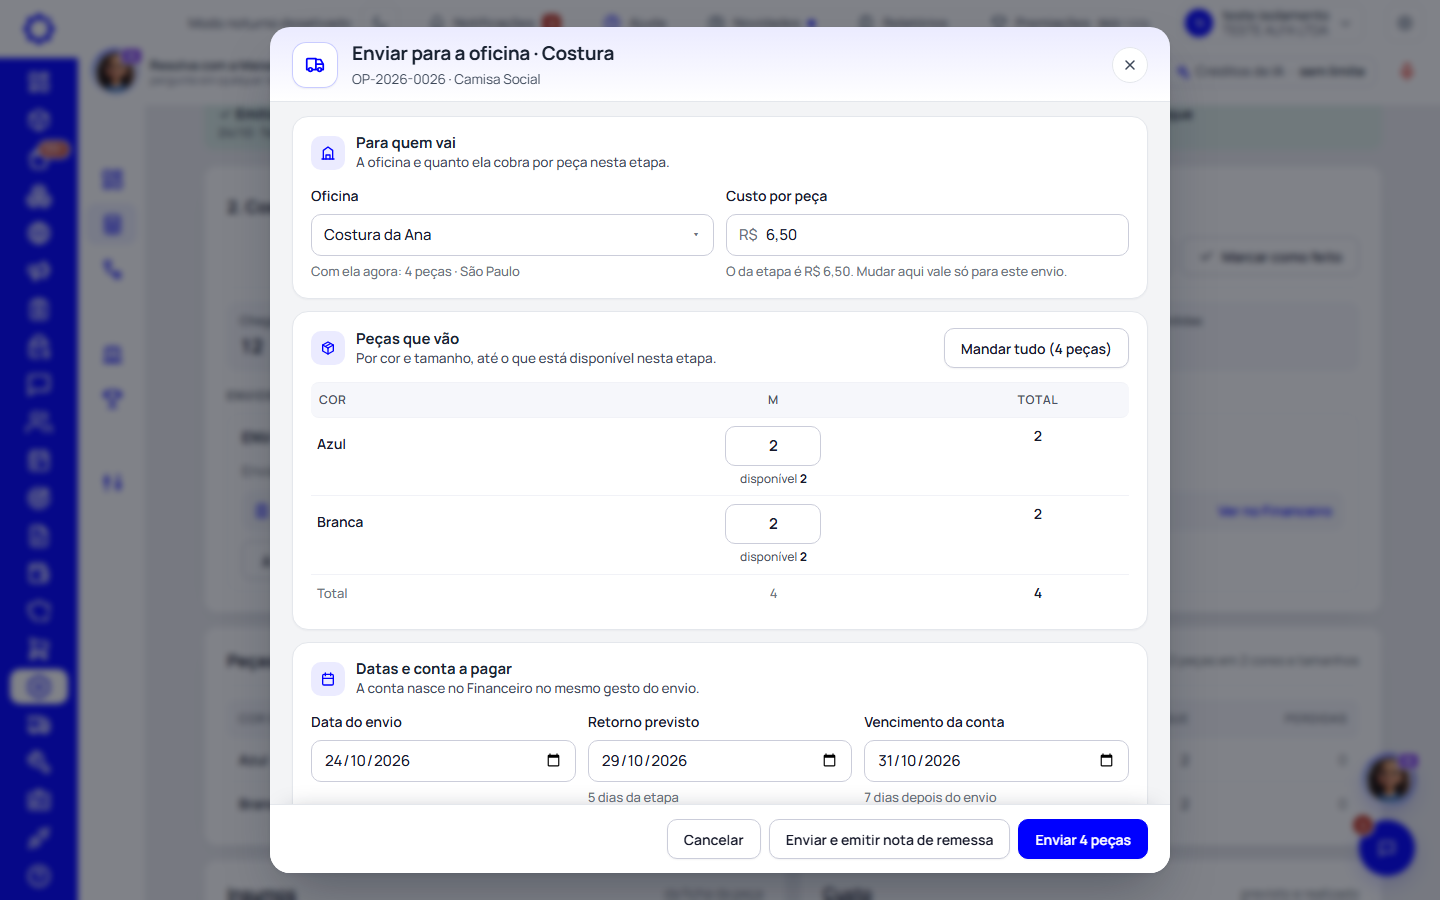The height and width of the screenshot is (900, 1440).
Task: Click the Azul quantity field for size M
Action: 773,446
